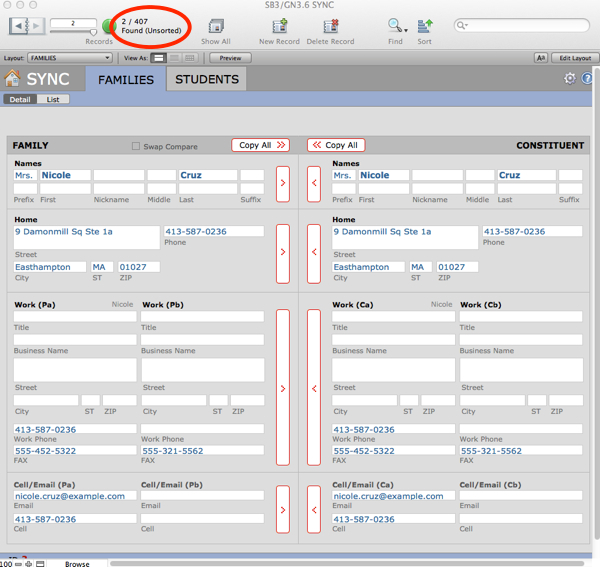Screen dimensions: 600x567
Task: Switch to Form view in View As
Action: pos(159,58)
